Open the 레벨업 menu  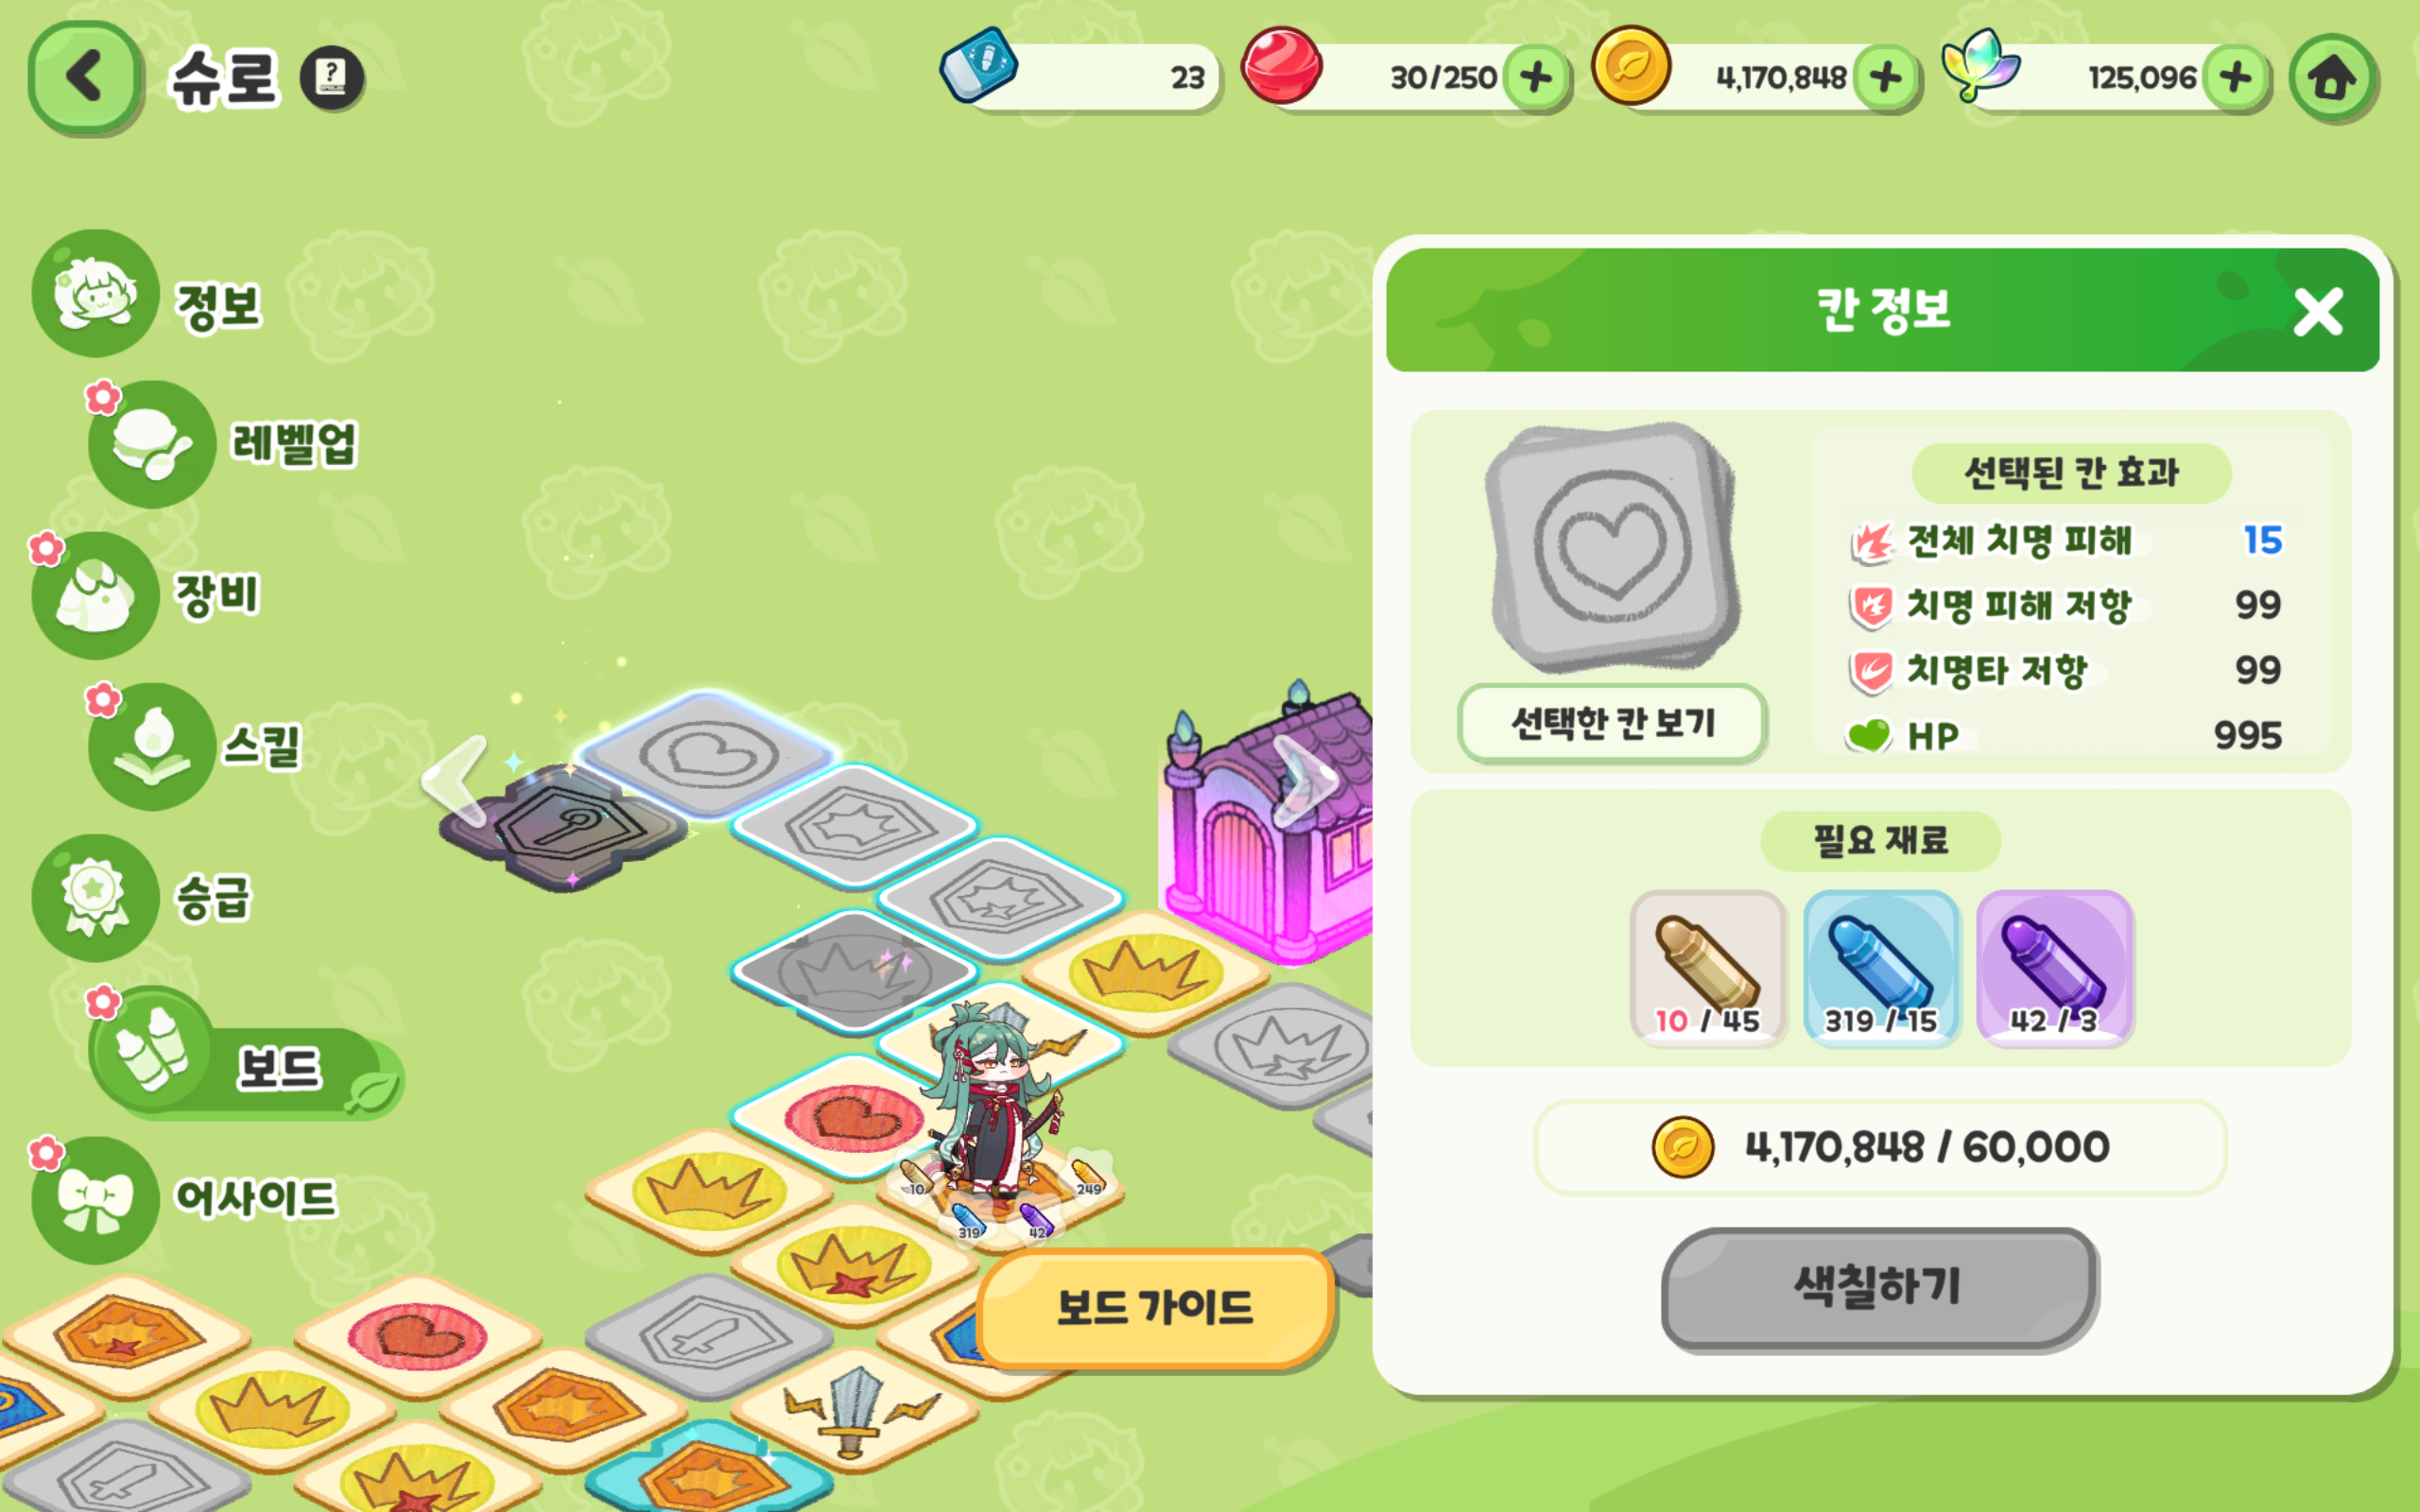(225, 444)
